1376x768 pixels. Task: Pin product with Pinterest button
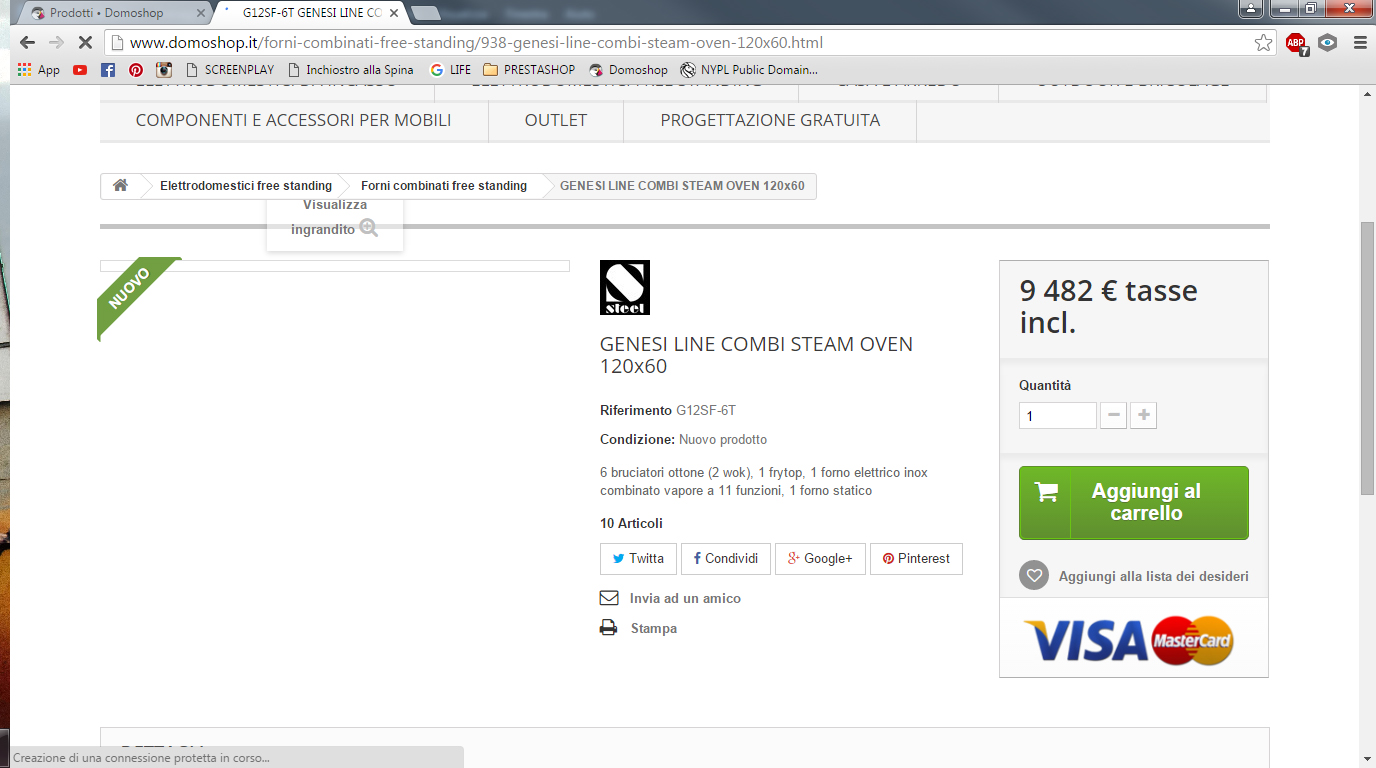point(916,559)
